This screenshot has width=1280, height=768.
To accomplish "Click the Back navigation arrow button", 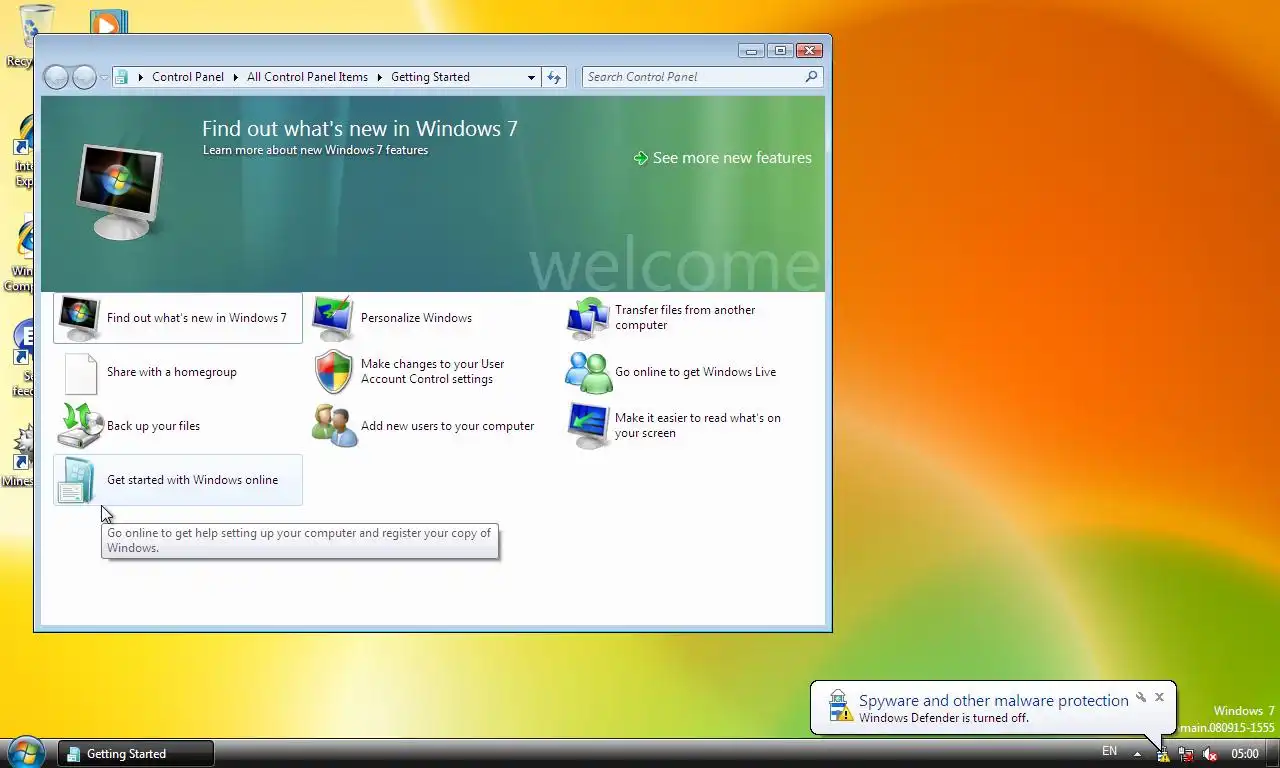I will click(x=56, y=77).
